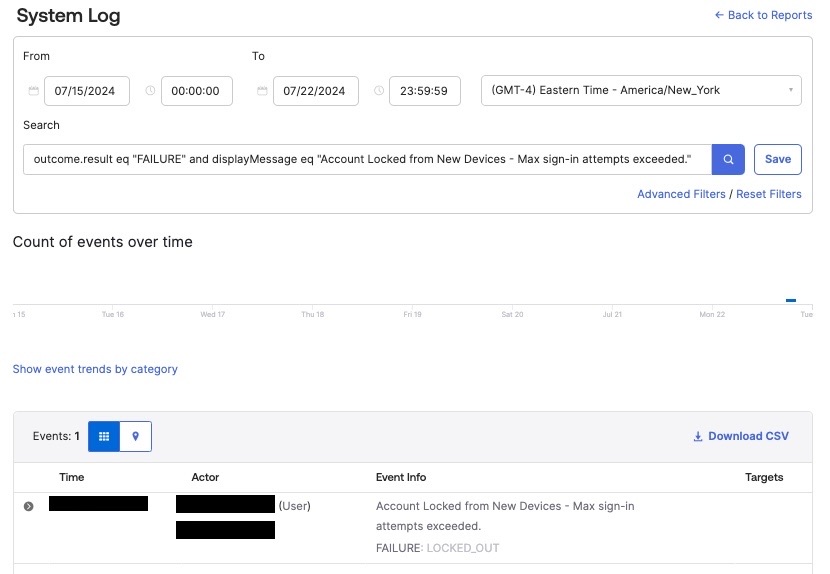This screenshot has width=830, height=574.
Task: Click the From time clock icon
Action: point(150,91)
